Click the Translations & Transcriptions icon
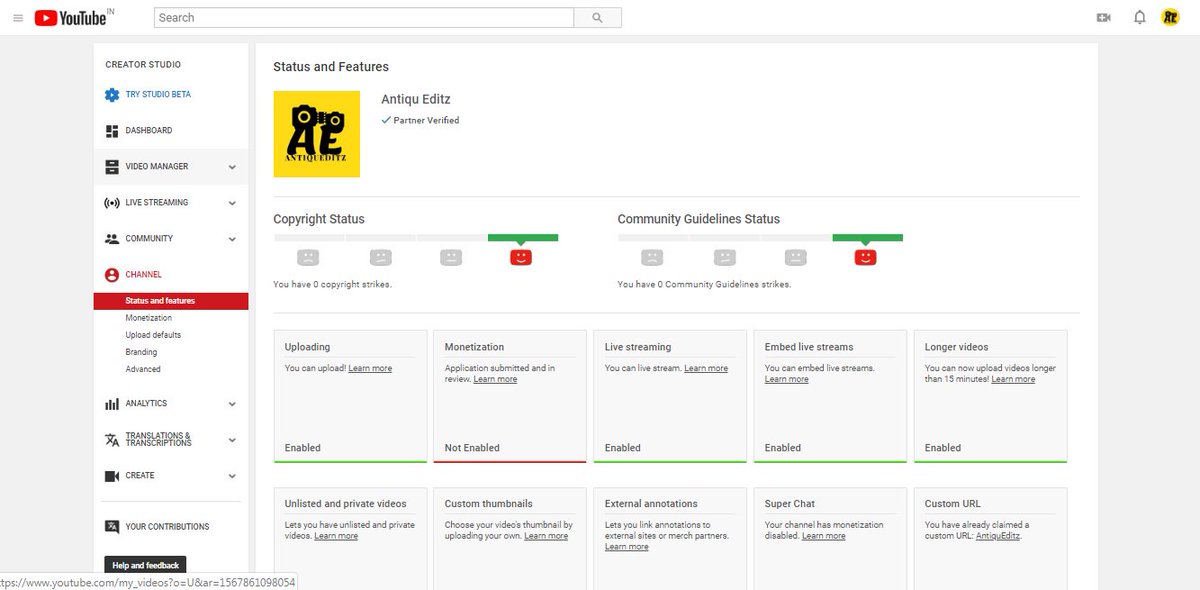Image resolution: width=1200 pixels, height=590 pixels. point(112,440)
